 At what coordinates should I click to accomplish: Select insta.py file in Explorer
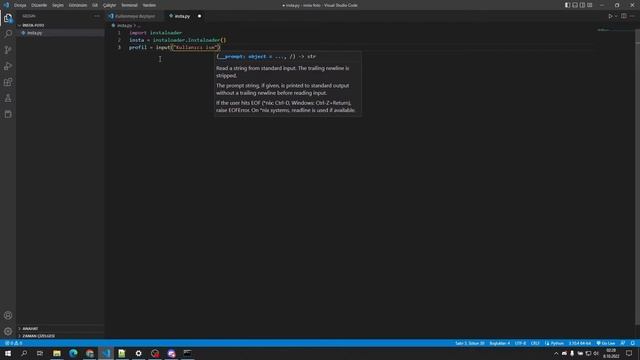[60, 33]
